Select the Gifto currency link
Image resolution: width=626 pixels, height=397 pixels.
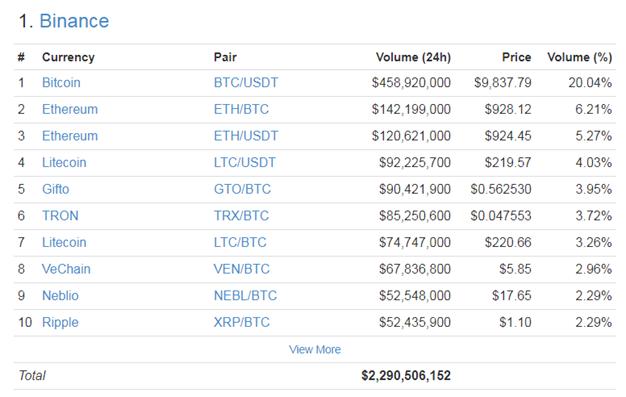55,189
